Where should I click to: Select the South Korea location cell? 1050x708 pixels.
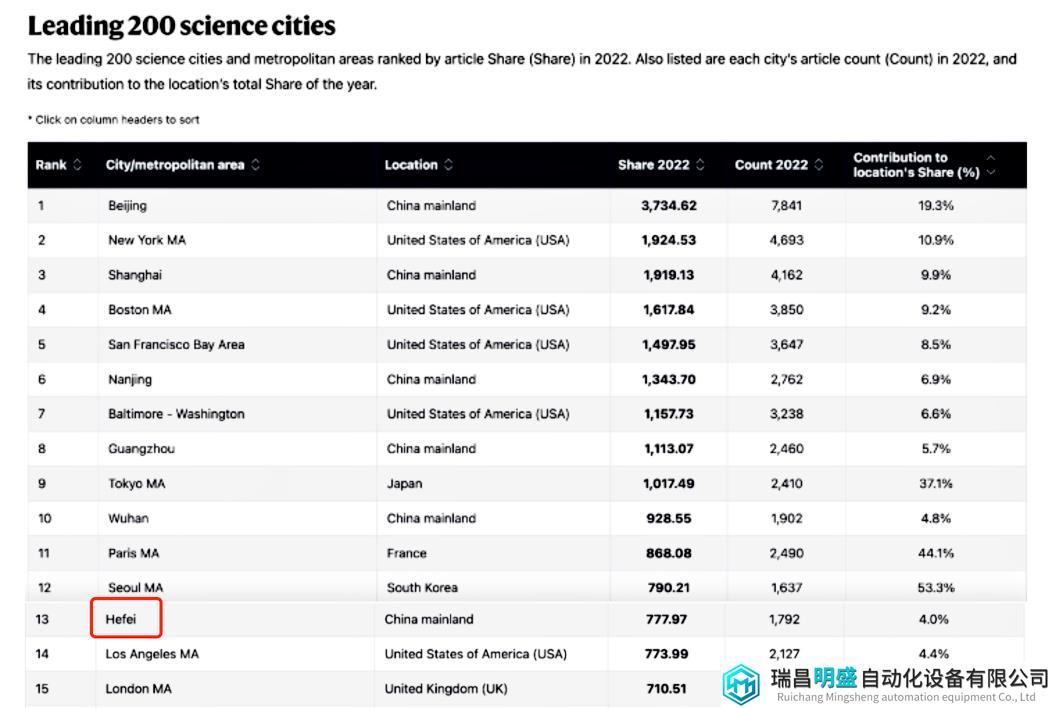tap(422, 587)
